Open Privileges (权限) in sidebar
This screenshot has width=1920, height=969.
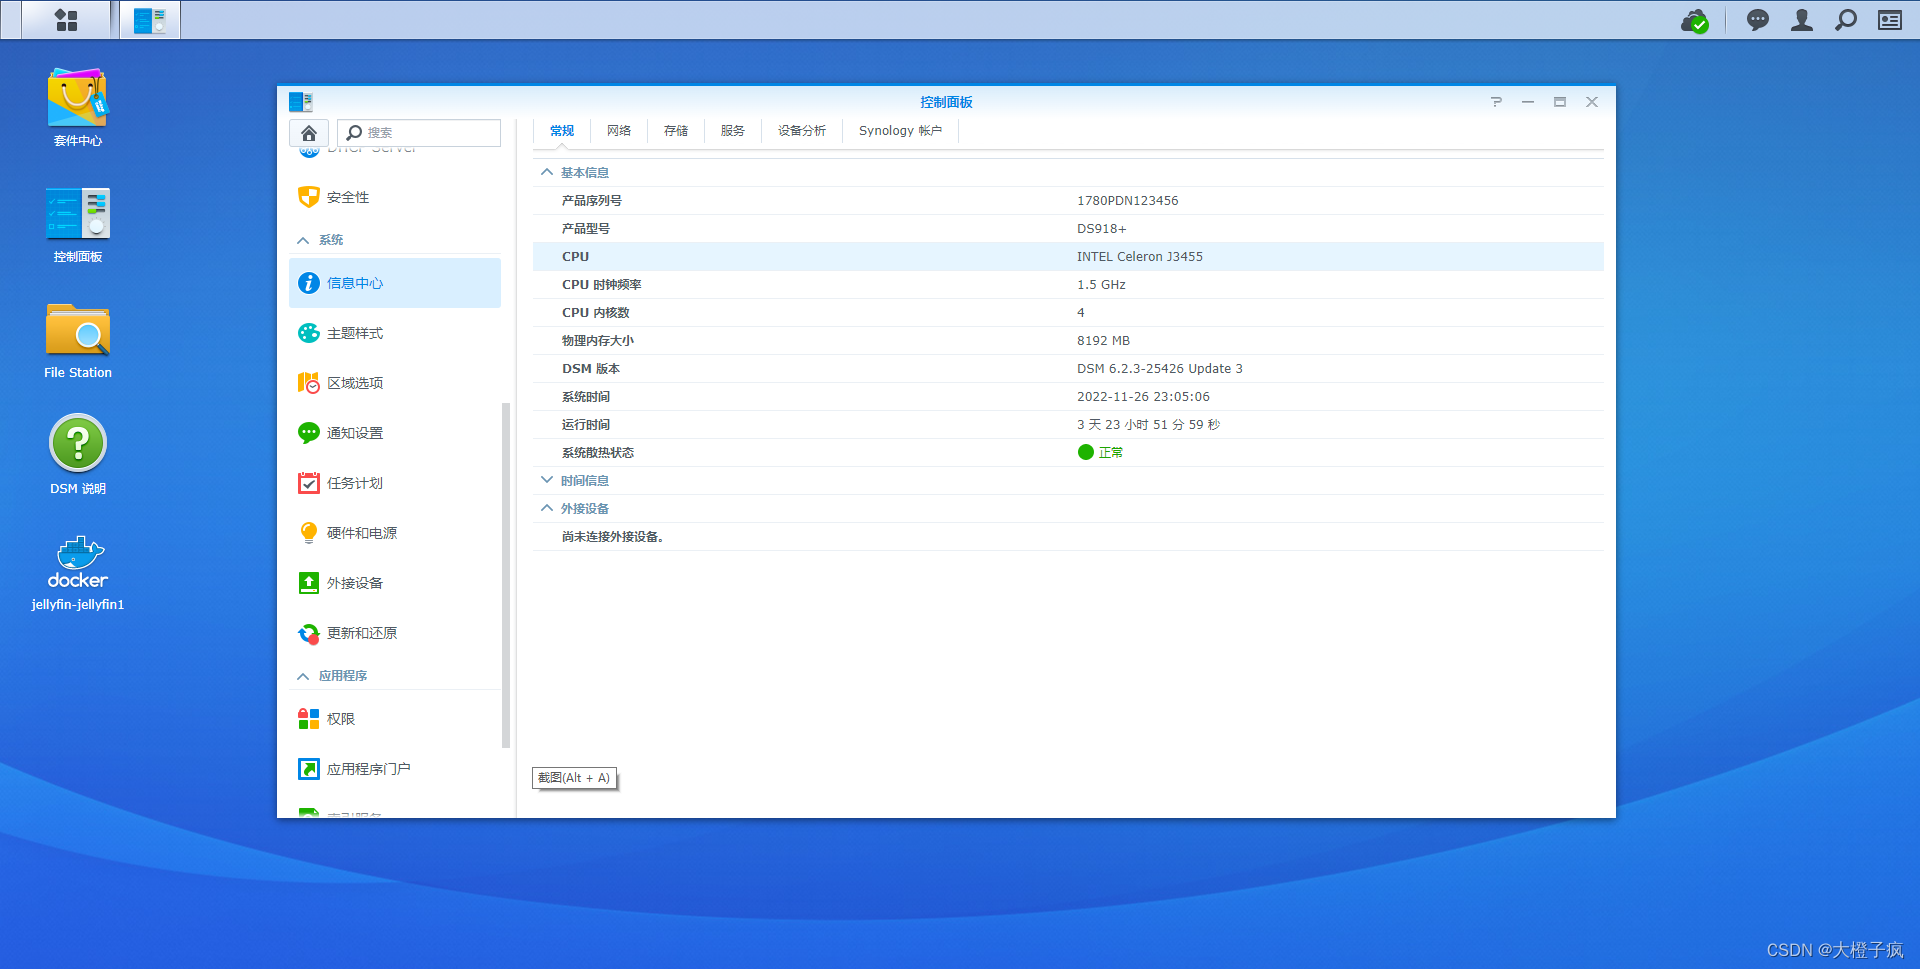click(395, 719)
